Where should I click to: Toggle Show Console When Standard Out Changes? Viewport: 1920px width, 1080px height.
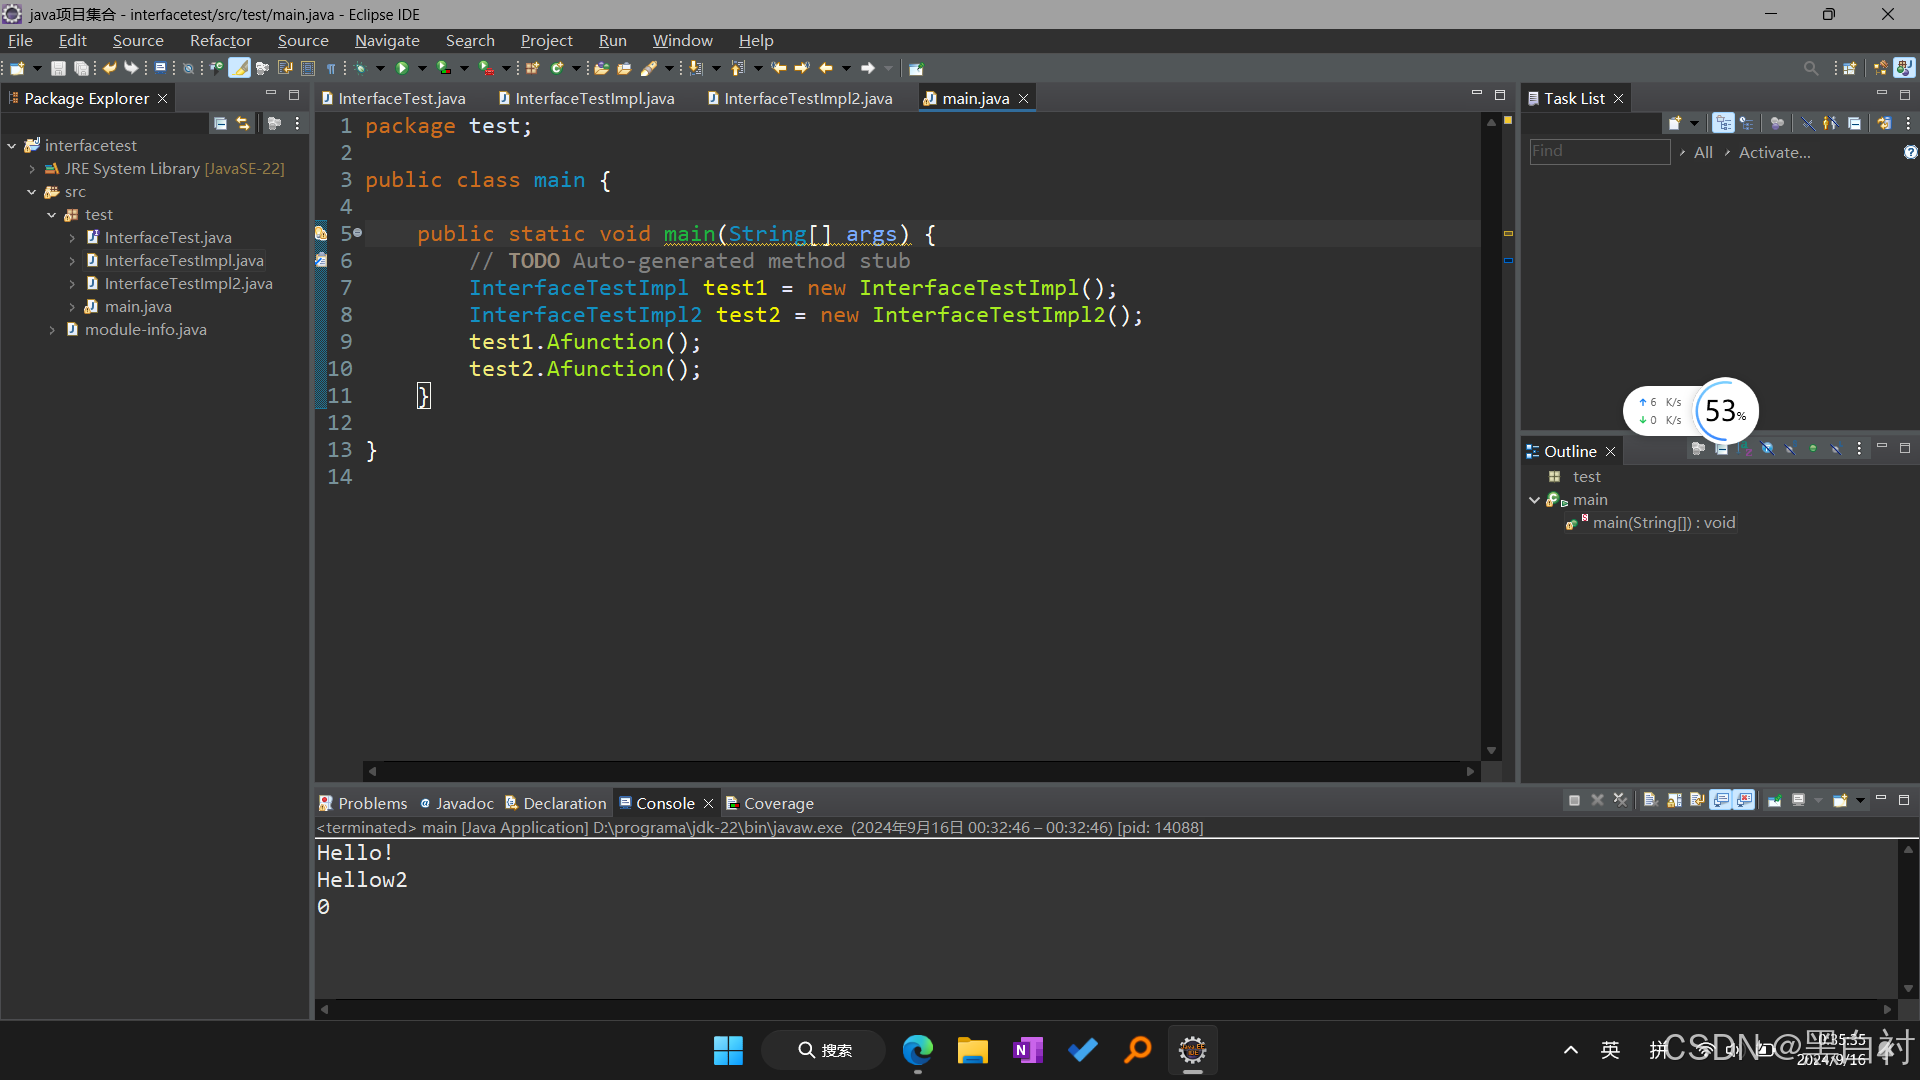1720,800
